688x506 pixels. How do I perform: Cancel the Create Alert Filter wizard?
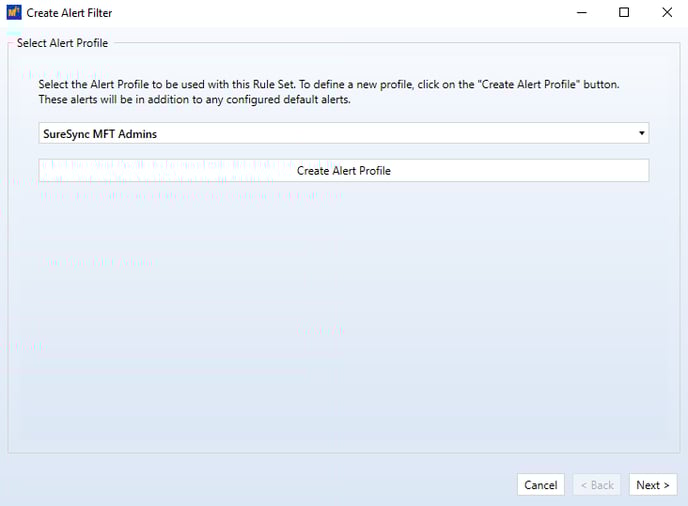pos(541,484)
